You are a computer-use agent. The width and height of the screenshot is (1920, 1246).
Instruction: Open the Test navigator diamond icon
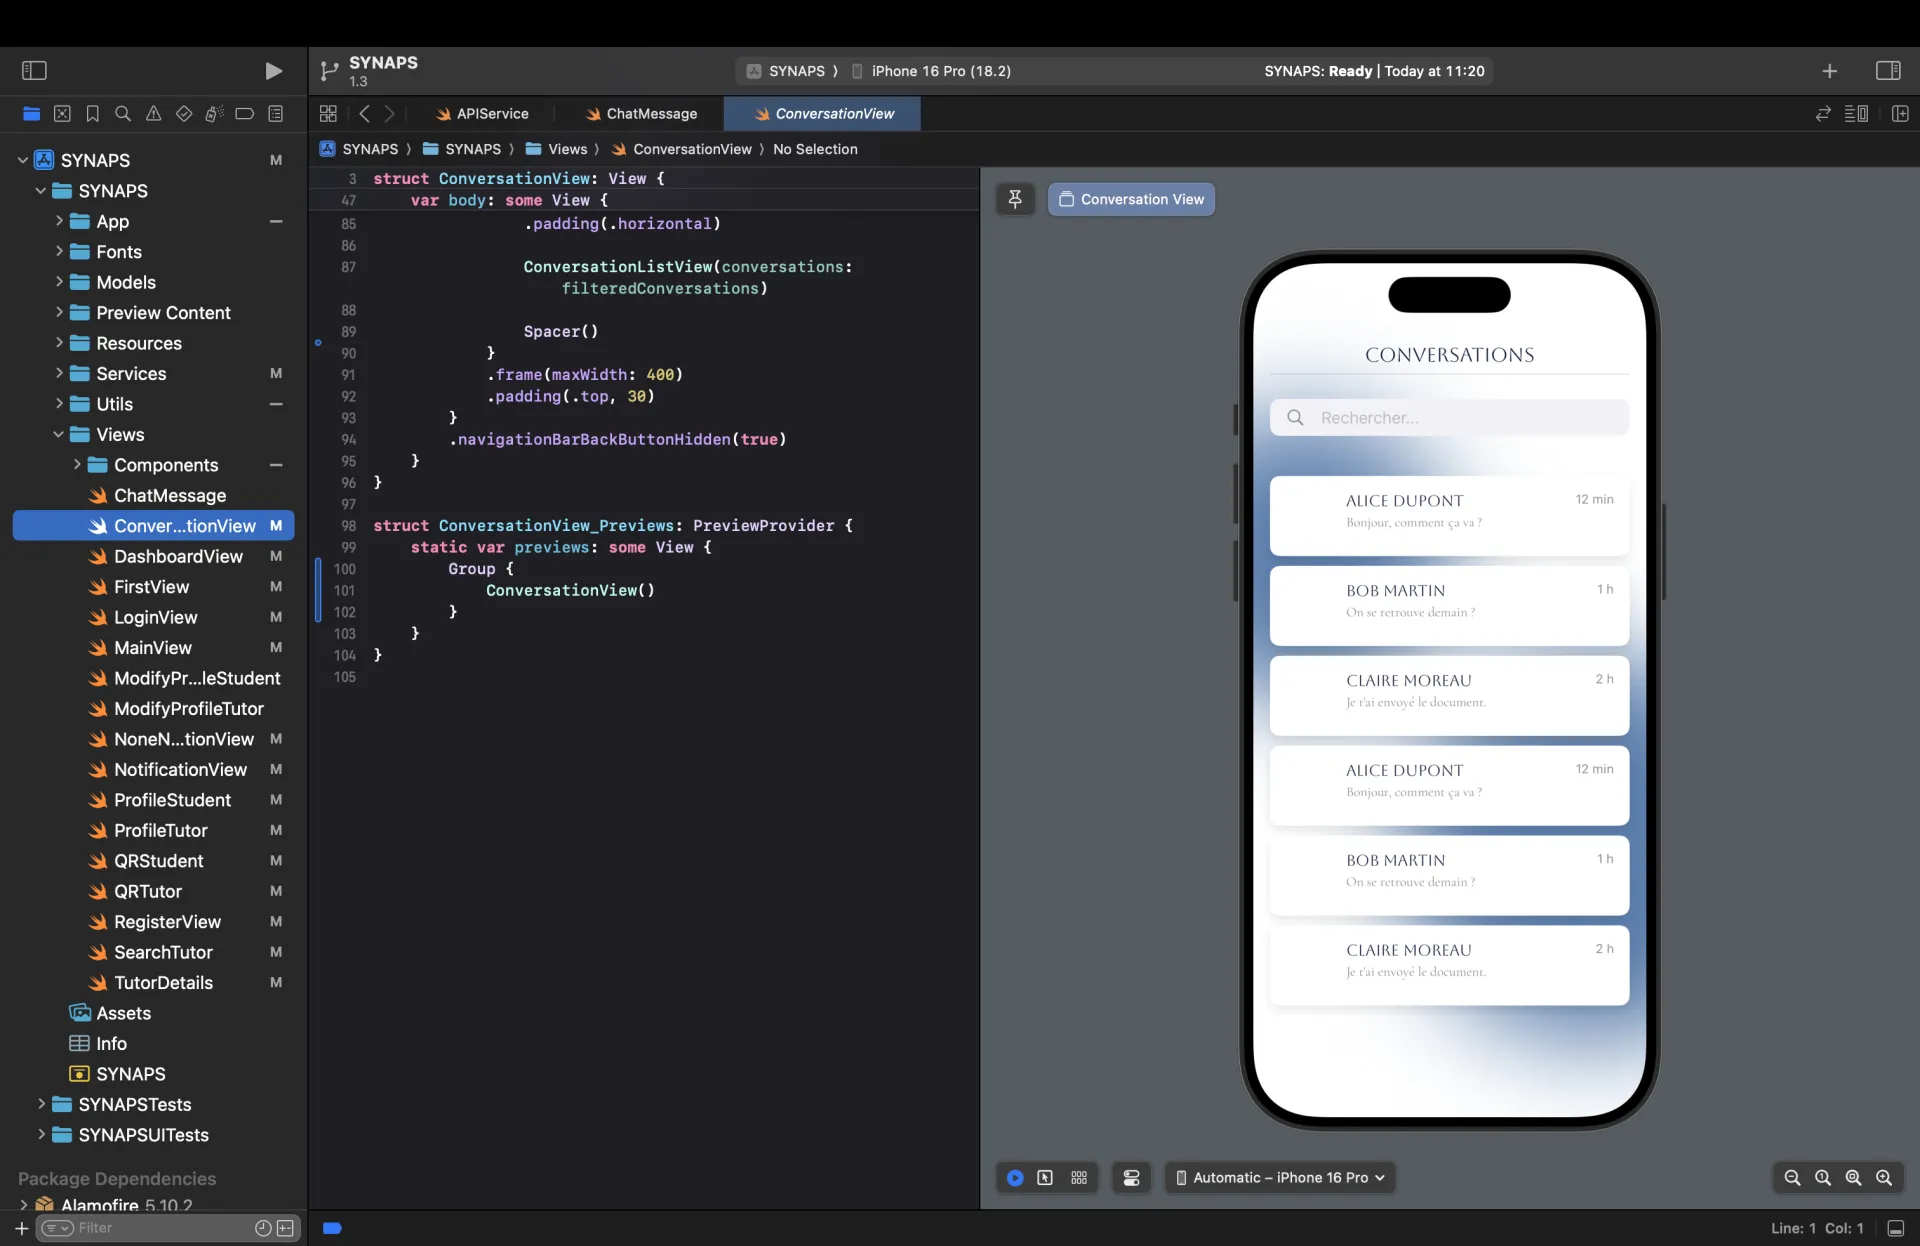pyautogui.click(x=184, y=114)
